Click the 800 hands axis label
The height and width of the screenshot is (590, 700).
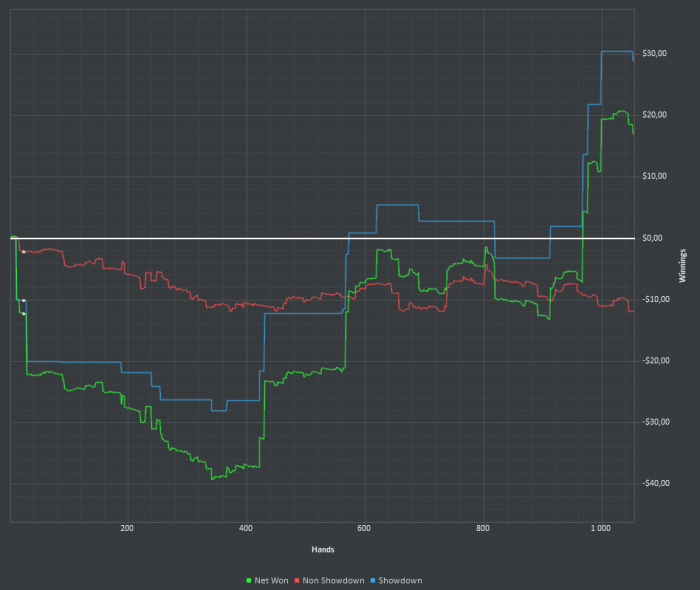point(483,528)
